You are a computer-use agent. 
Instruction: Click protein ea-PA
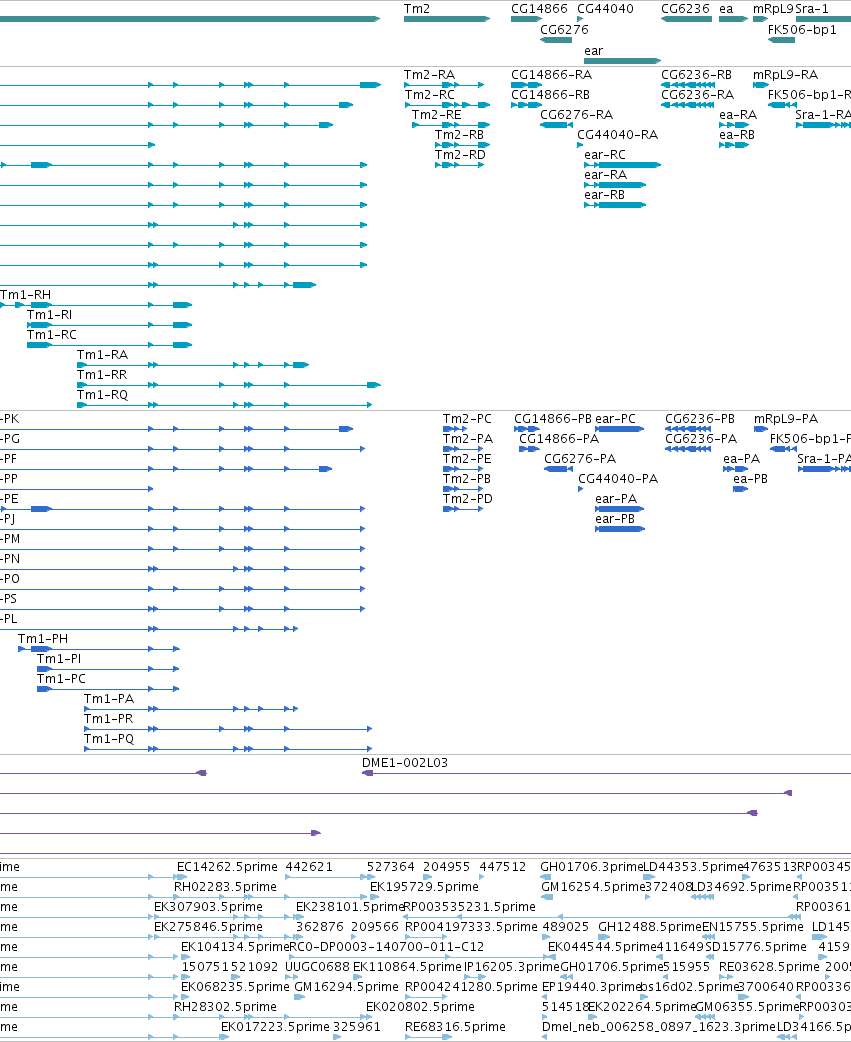pyautogui.click(x=741, y=459)
